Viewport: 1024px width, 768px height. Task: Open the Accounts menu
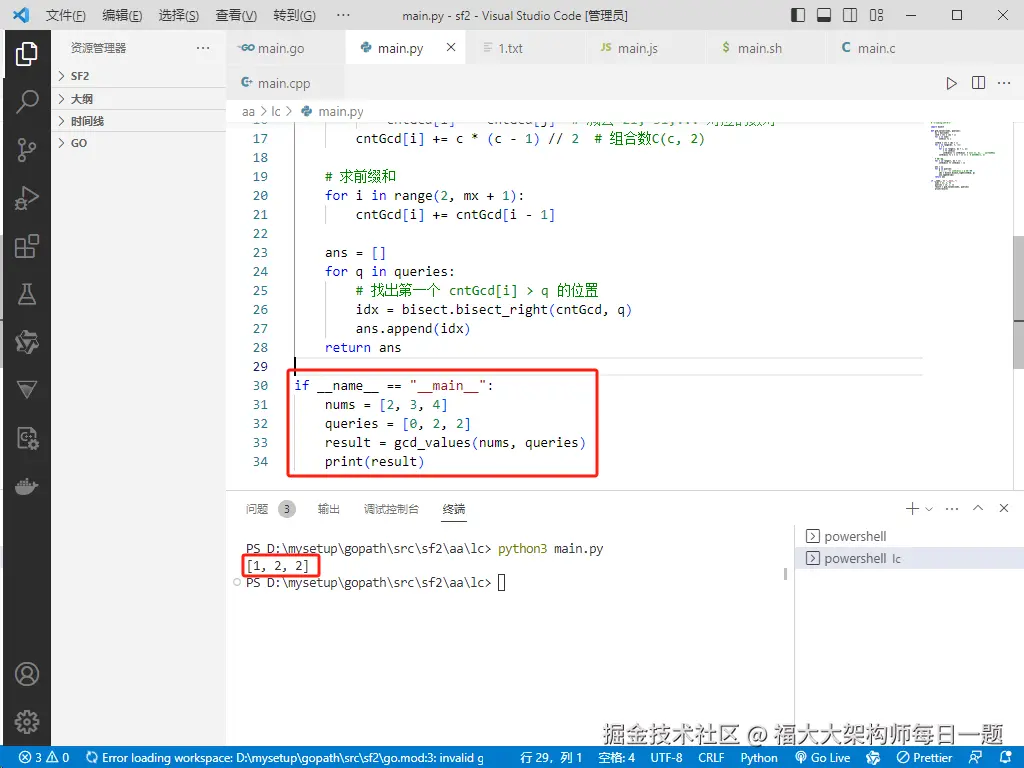27,674
